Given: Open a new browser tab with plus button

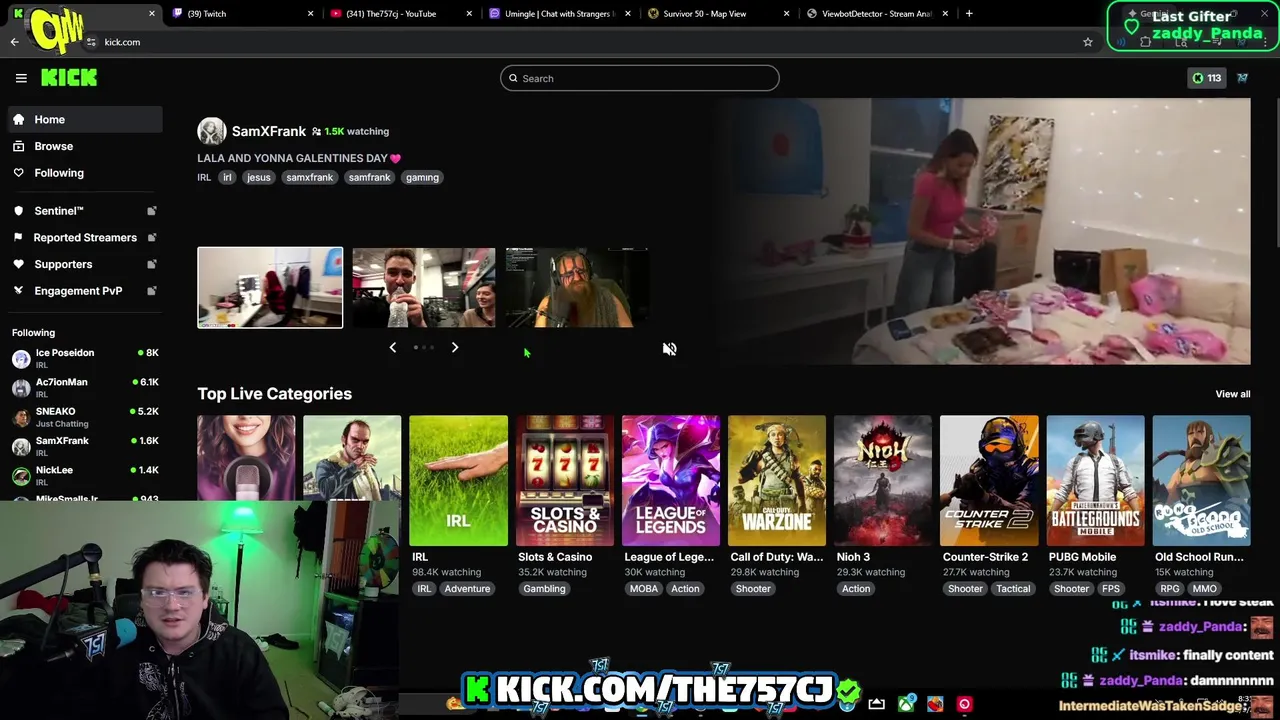Looking at the screenshot, I should click(x=969, y=14).
